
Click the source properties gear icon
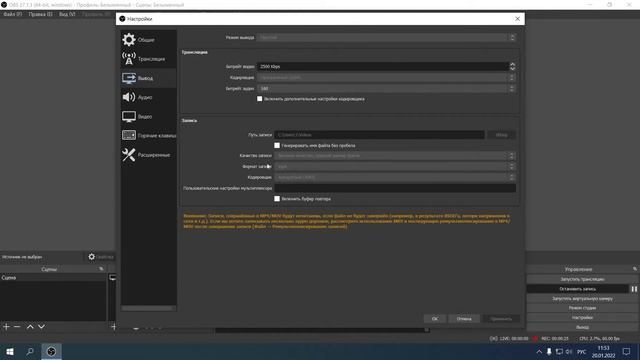tap(91, 257)
